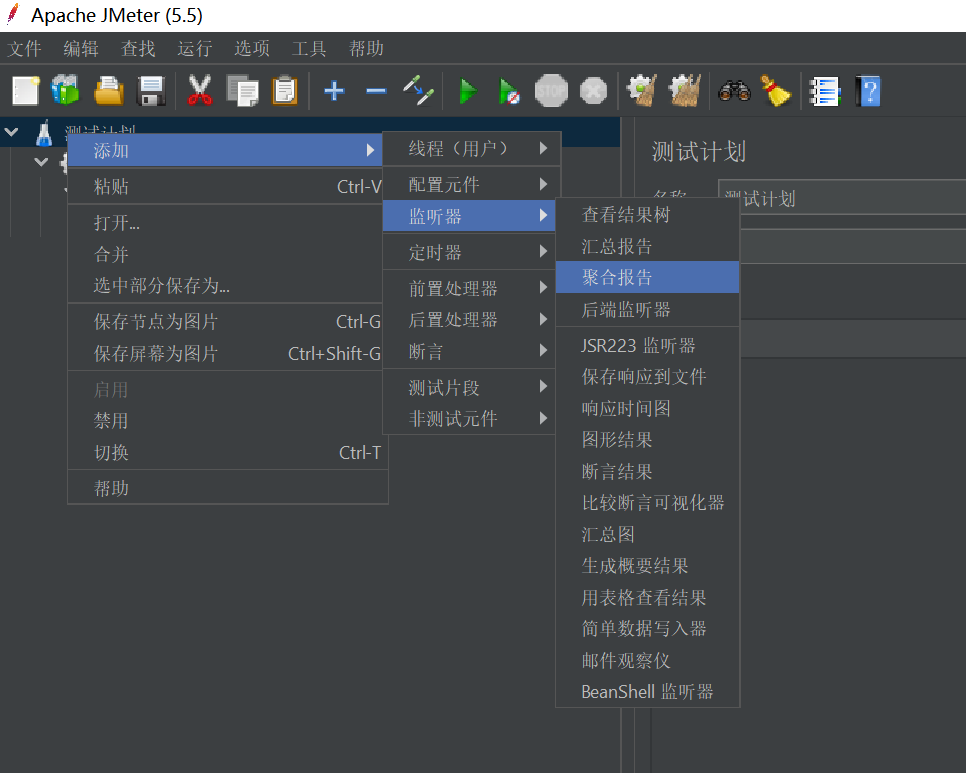Viewport: 966px width, 773px height.
Task: Click the JMeter feather title icon
Action: (x=13, y=15)
